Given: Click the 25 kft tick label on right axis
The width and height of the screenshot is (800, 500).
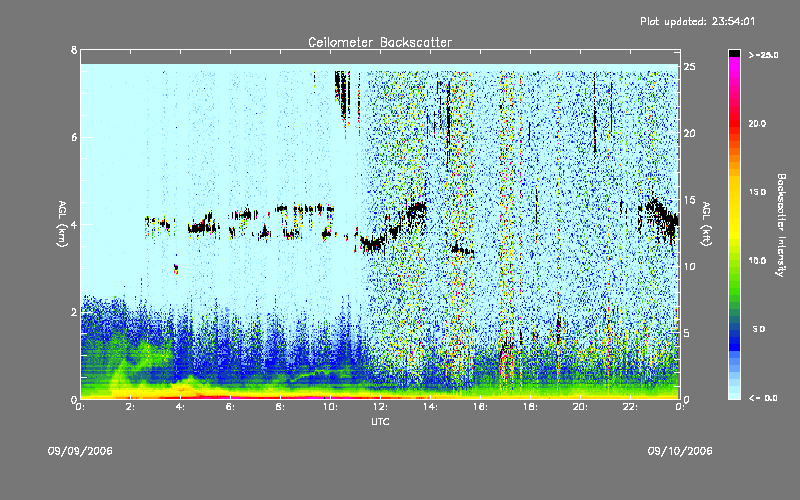Looking at the screenshot, I should (690, 67).
